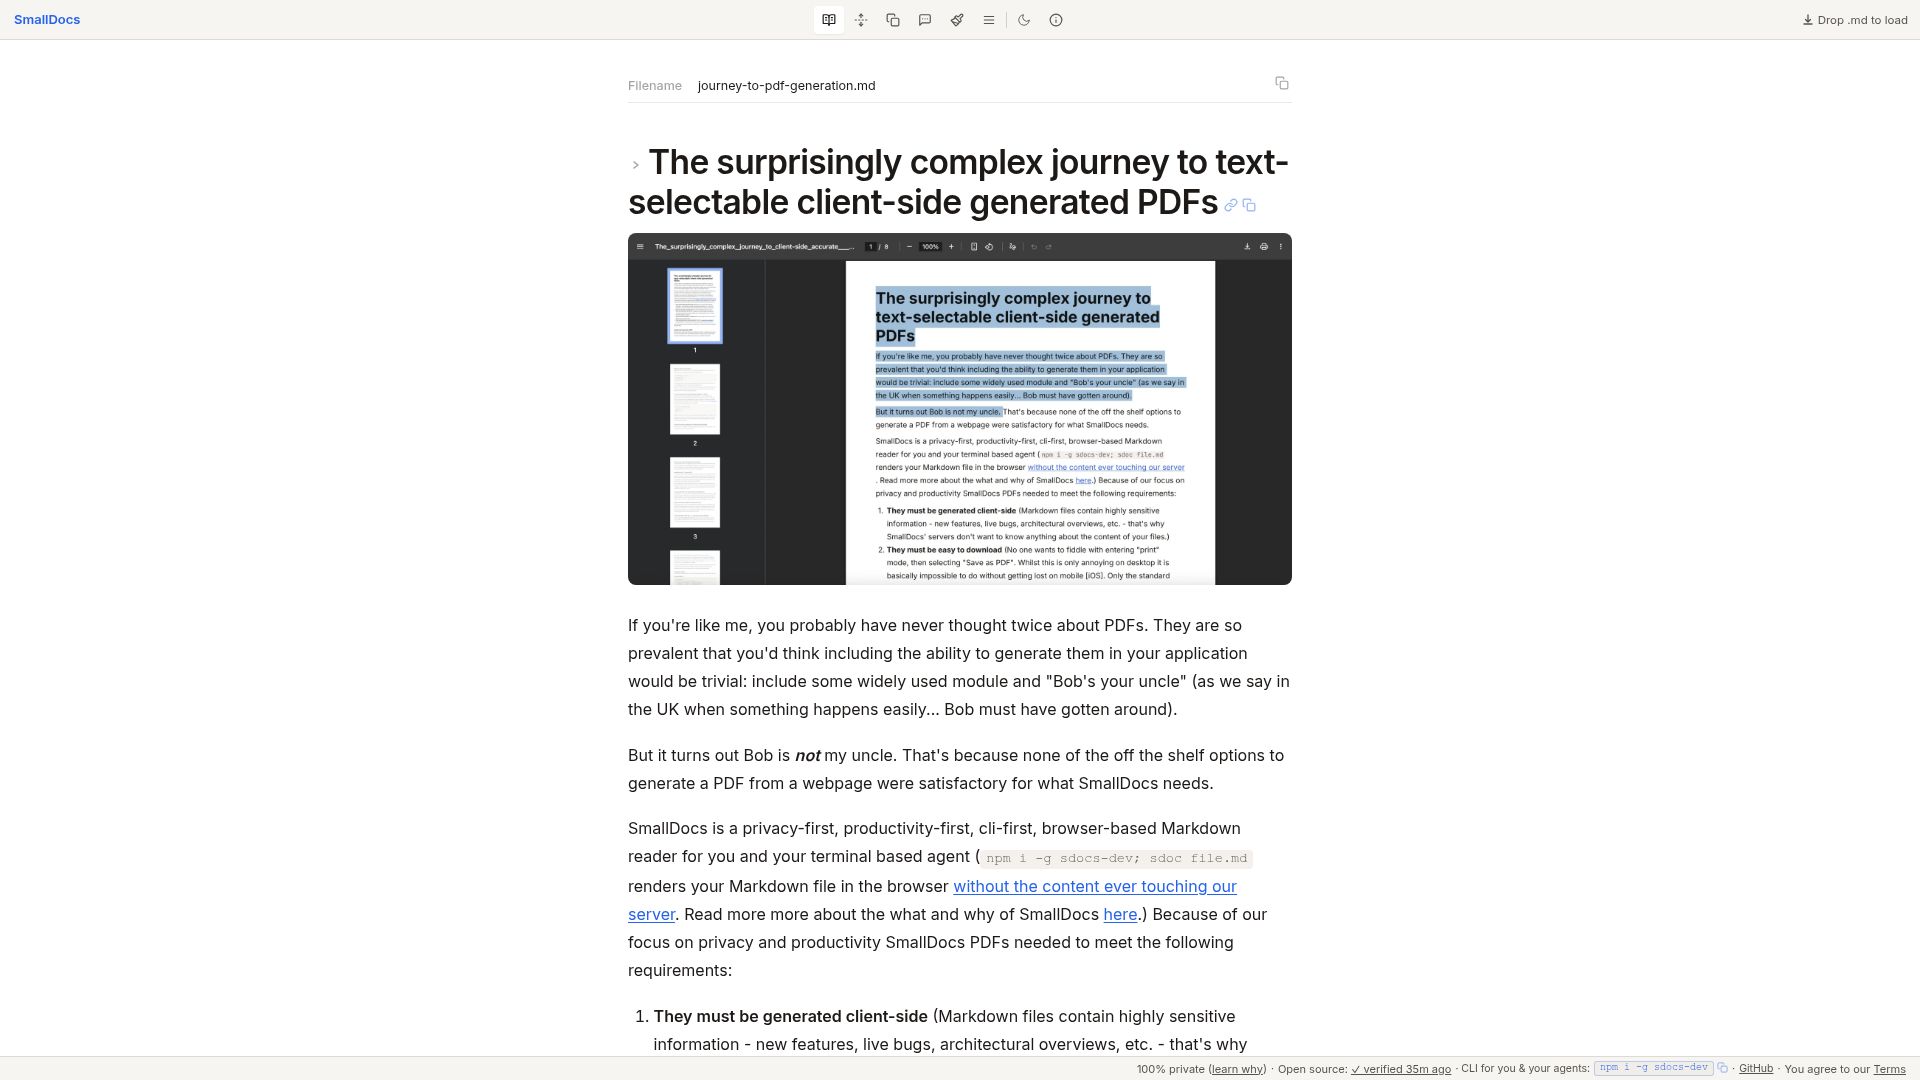
Task: Click the split arrows toolbar icon
Action: click(x=861, y=20)
